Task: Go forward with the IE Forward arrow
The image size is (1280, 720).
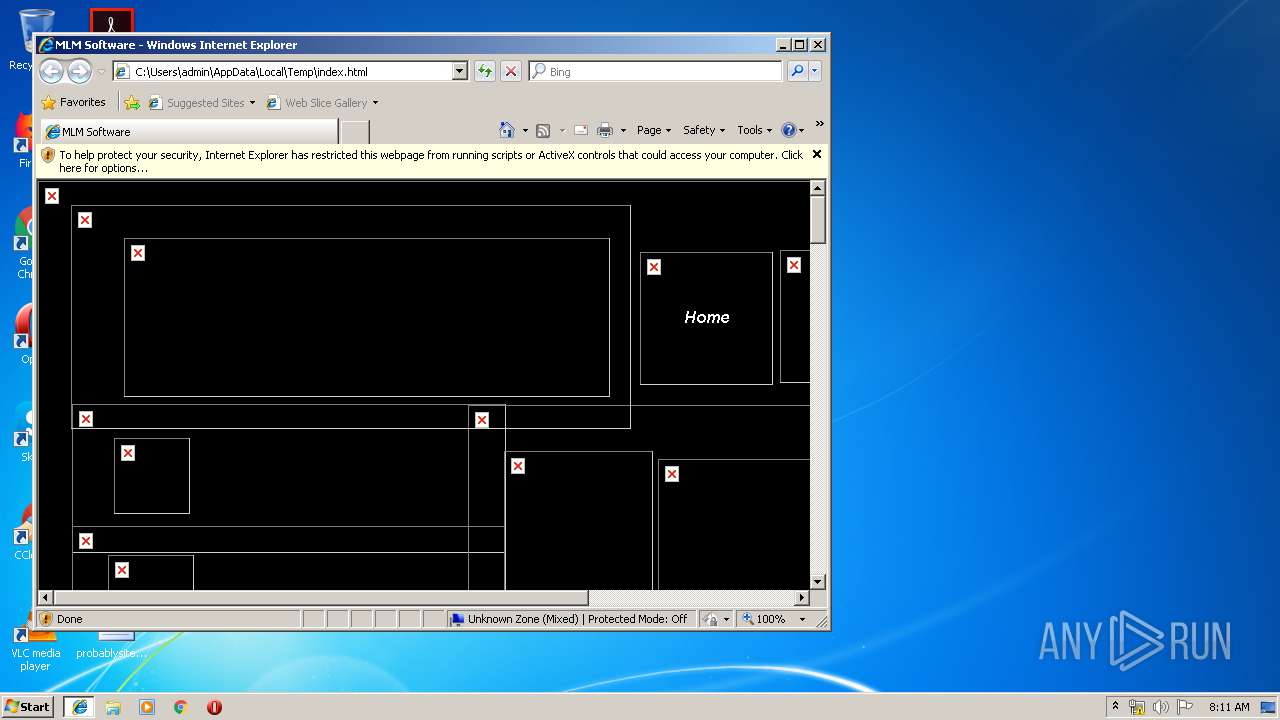Action: pyautogui.click(x=79, y=71)
